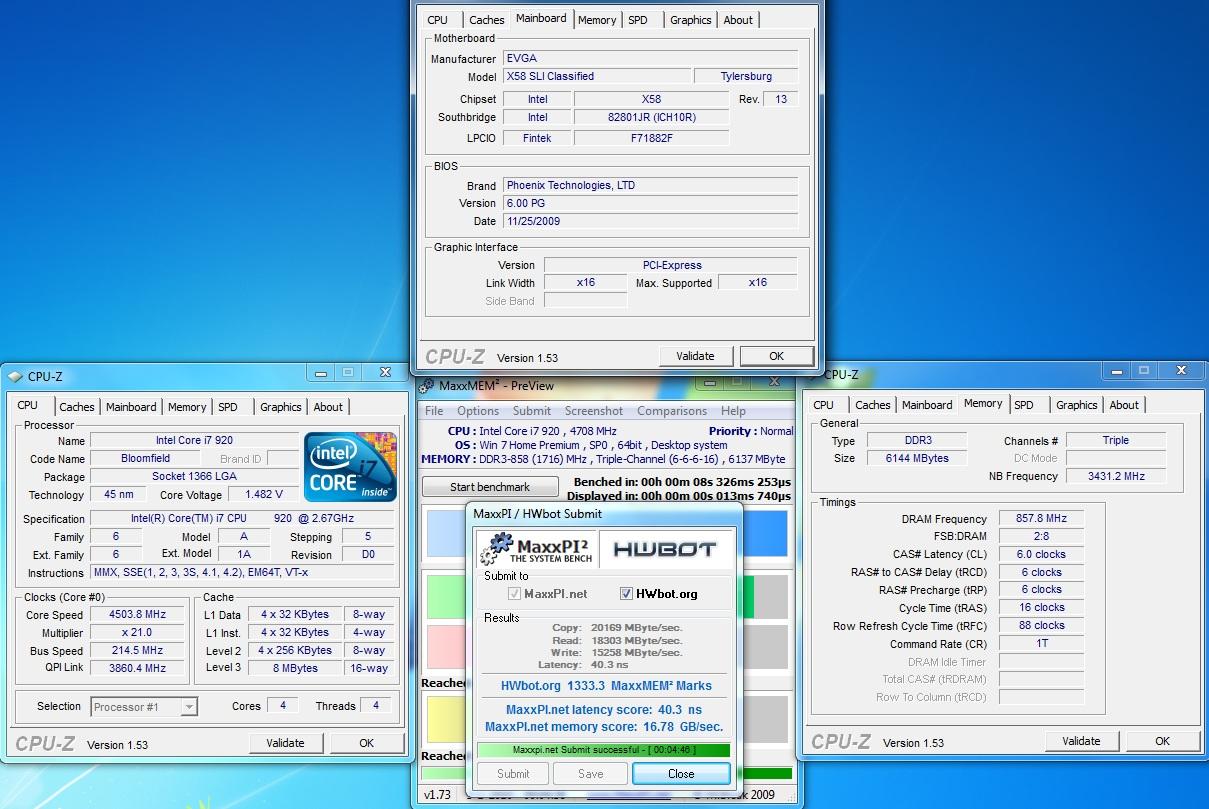Click the DRAM Frequency value 857.8 MHz
The image size is (1209, 809).
pyautogui.click(x=1041, y=519)
